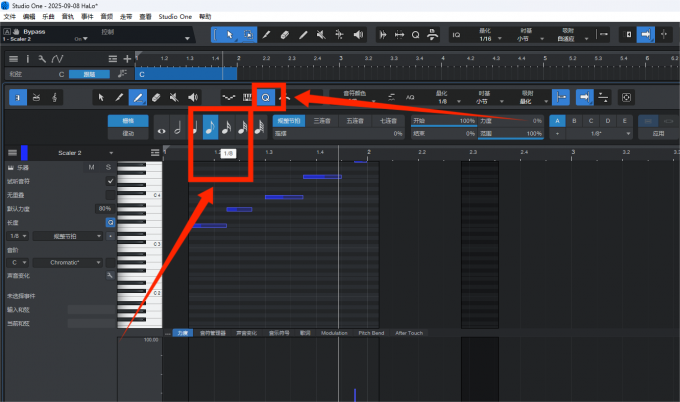Viewport: 680px width, 402px height.
Task: Select the Paint (pencil) tool in editor toolbar
Action: coord(137,97)
